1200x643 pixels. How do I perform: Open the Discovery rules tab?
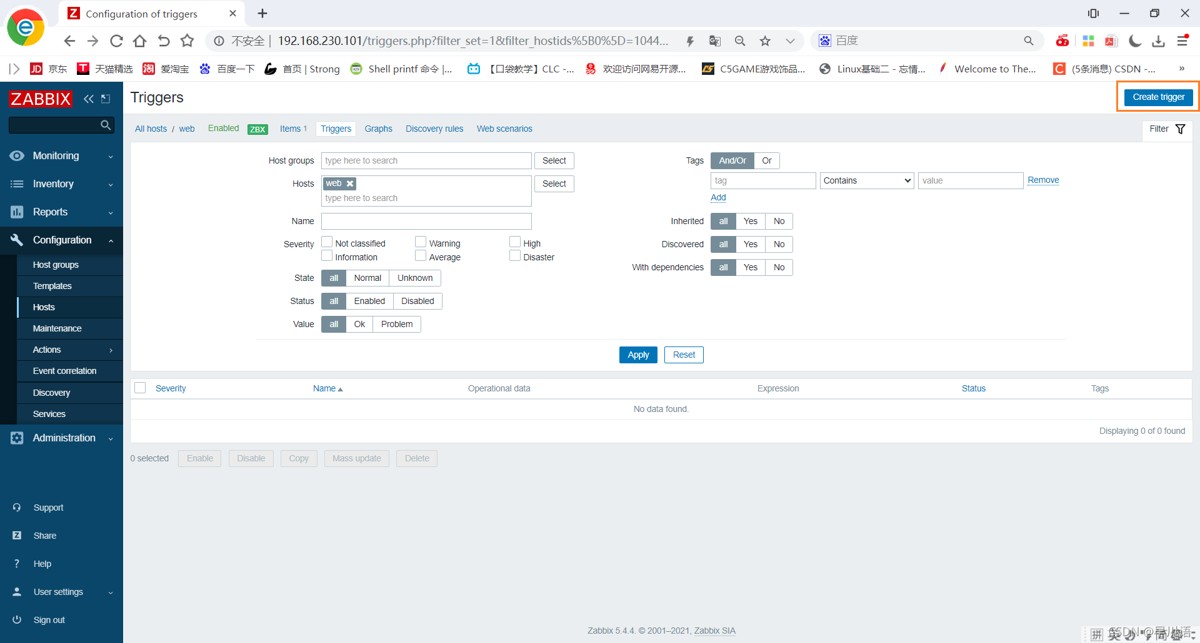[x=434, y=129]
